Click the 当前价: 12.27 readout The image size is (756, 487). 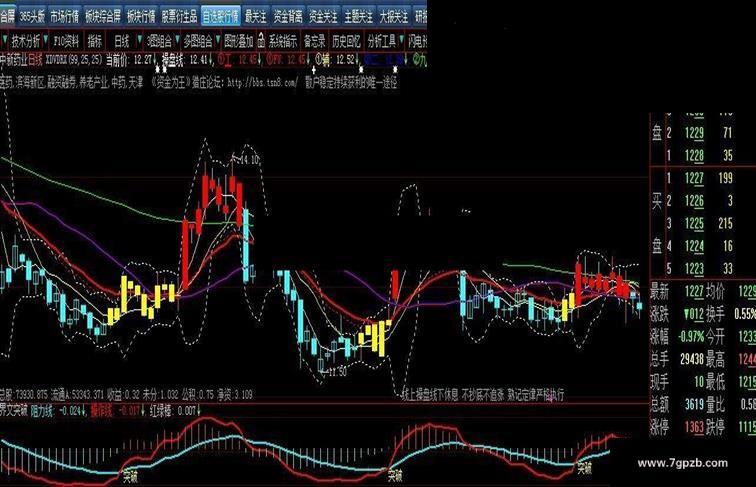click(x=128, y=60)
